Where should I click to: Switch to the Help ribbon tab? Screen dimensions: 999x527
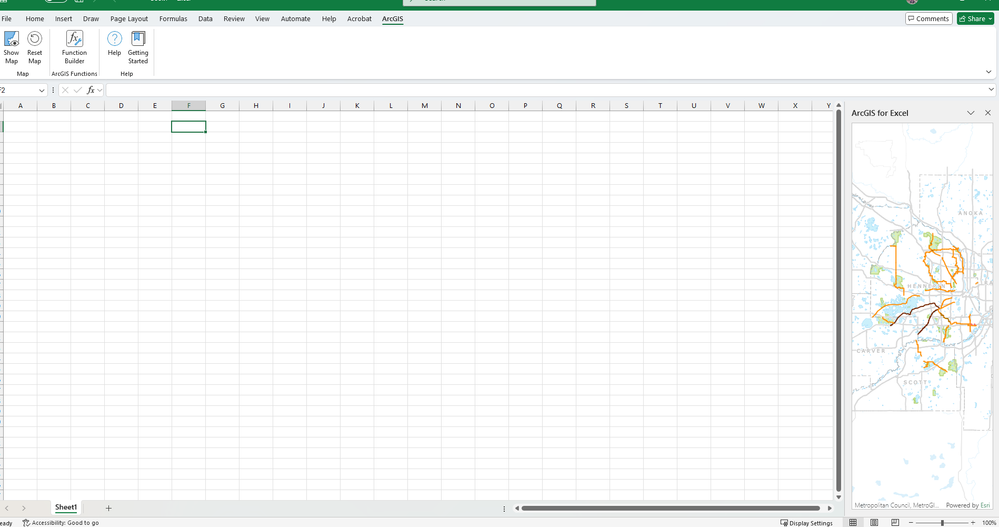click(329, 18)
